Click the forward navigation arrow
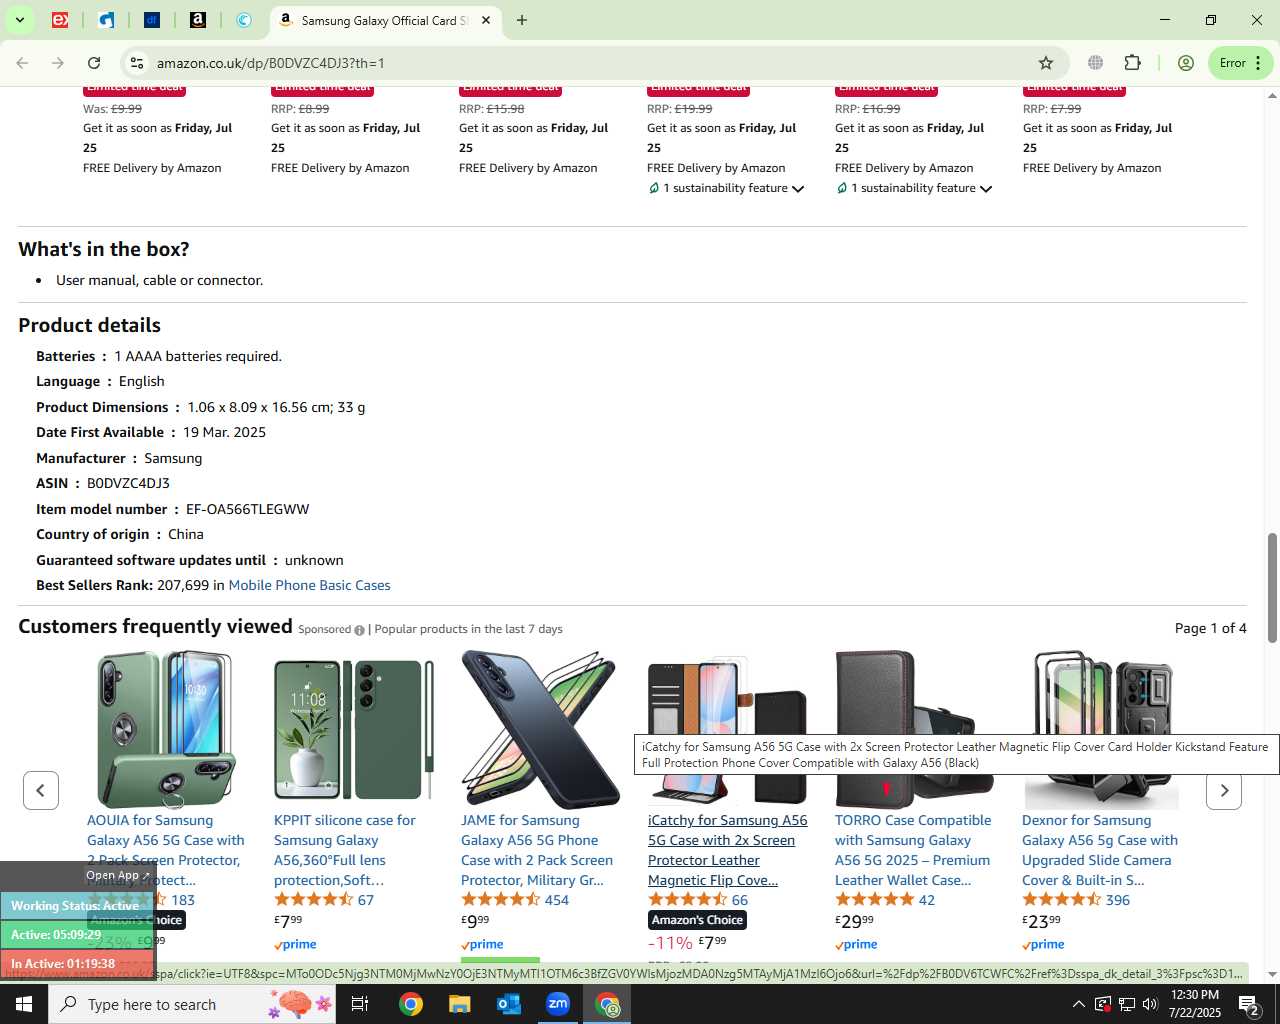Screen dimensions: 1280x1024 58,63
